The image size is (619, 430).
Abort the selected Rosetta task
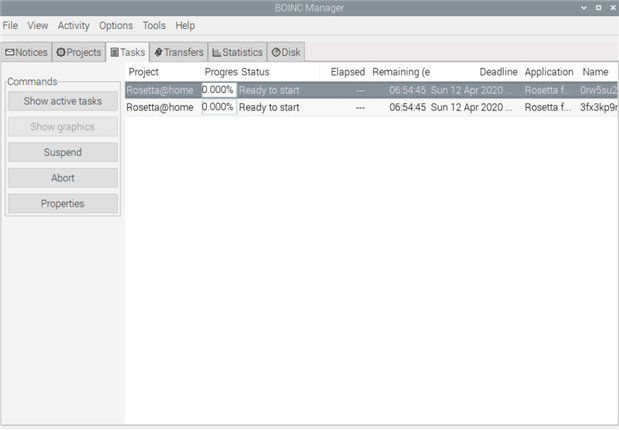coord(63,178)
